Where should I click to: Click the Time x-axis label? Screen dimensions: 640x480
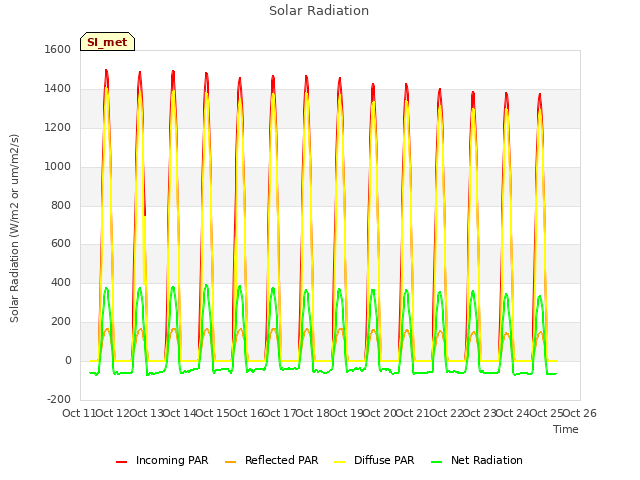(566, 429)
